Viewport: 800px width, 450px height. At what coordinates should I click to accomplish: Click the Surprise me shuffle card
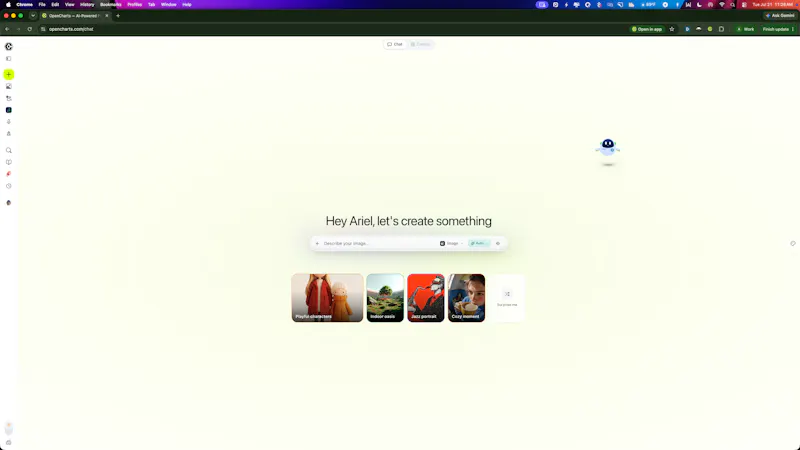507,298
